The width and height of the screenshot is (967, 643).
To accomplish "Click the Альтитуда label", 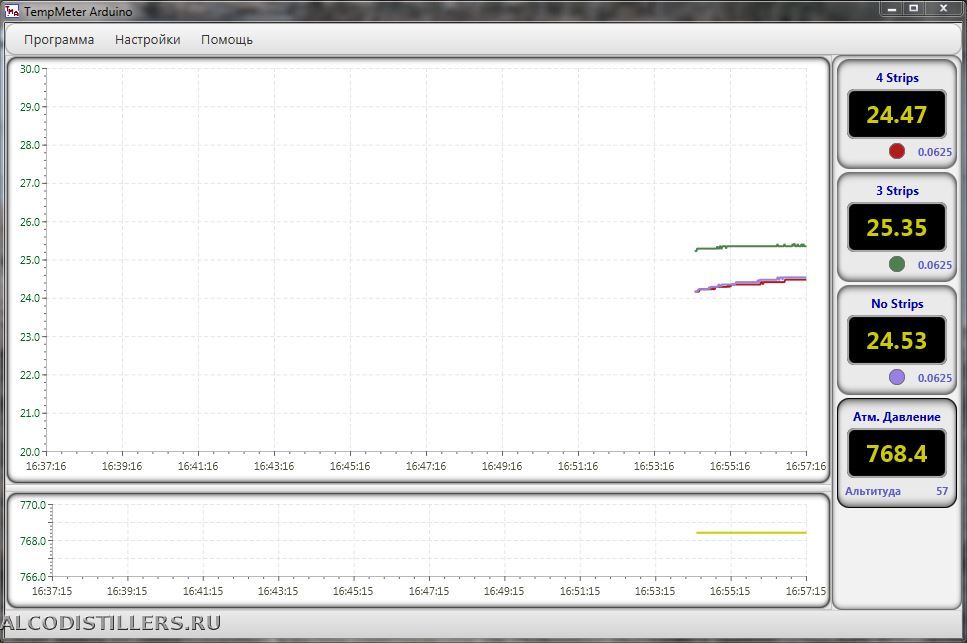I will 873,491.
